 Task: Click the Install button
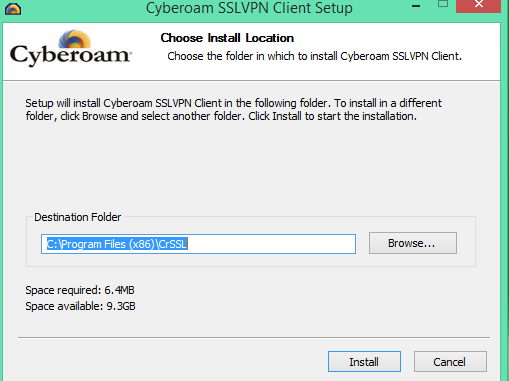(364, 362)
